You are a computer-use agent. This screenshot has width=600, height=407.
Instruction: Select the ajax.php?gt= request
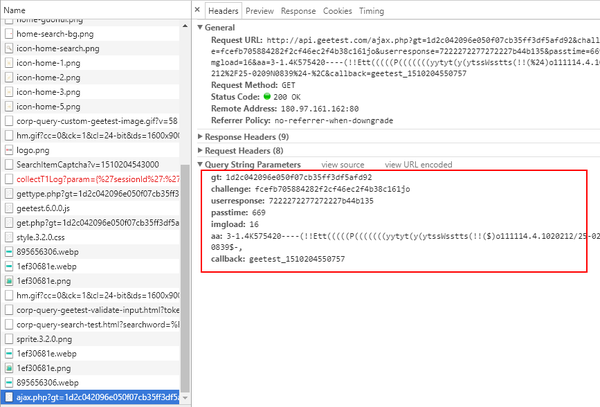[90, 397]
